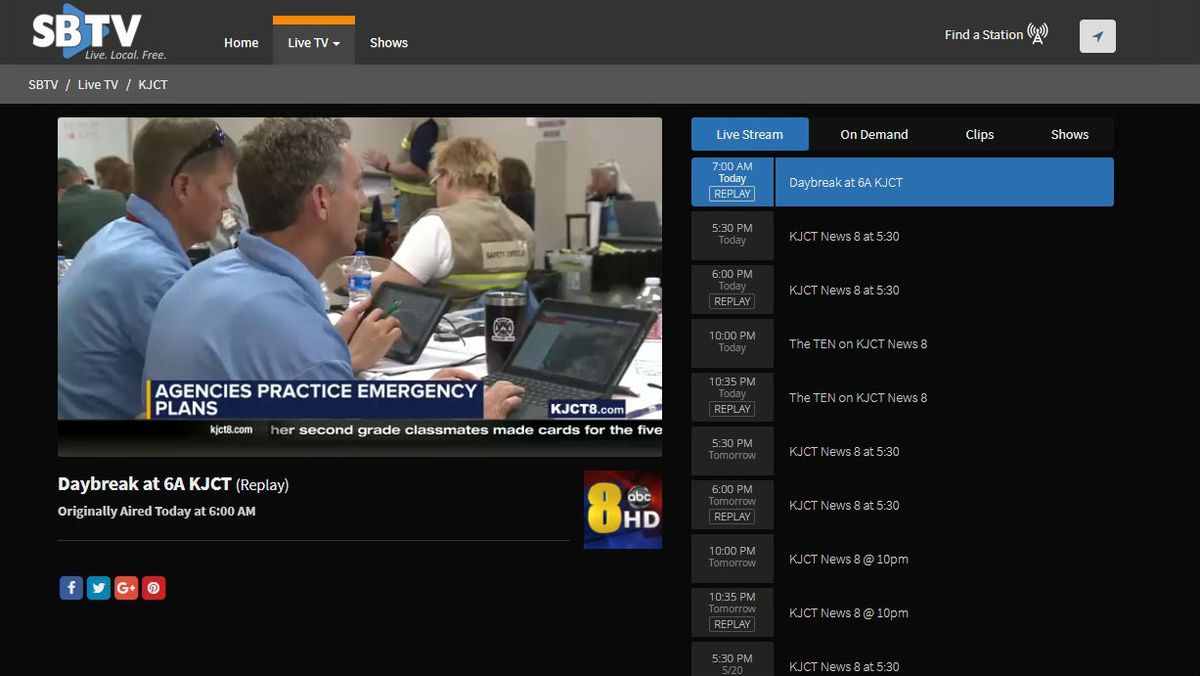Select the Live Stream tab
The height and width of the screenshot is (676, 1200).
click(749, 134)
